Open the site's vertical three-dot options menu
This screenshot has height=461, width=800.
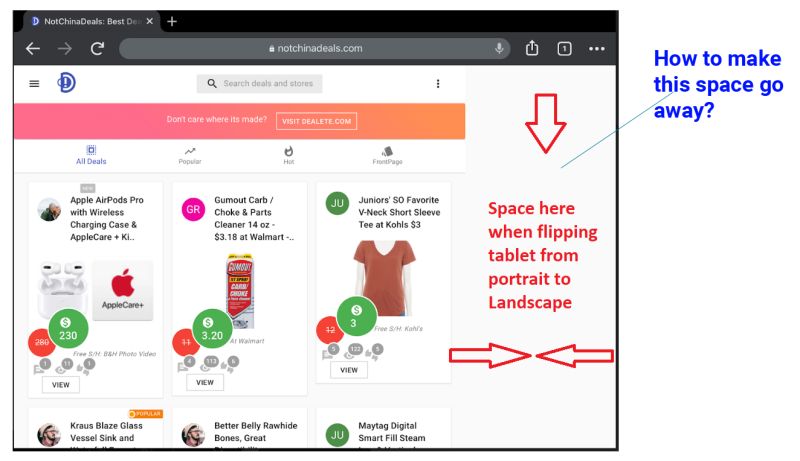tap(438, 84)
